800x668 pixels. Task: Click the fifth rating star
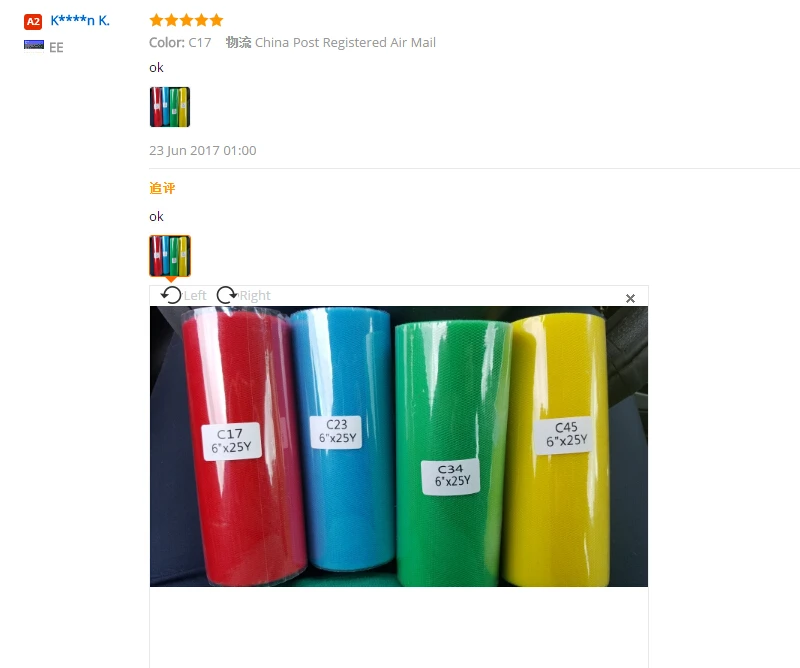click(x=216, y=20)
